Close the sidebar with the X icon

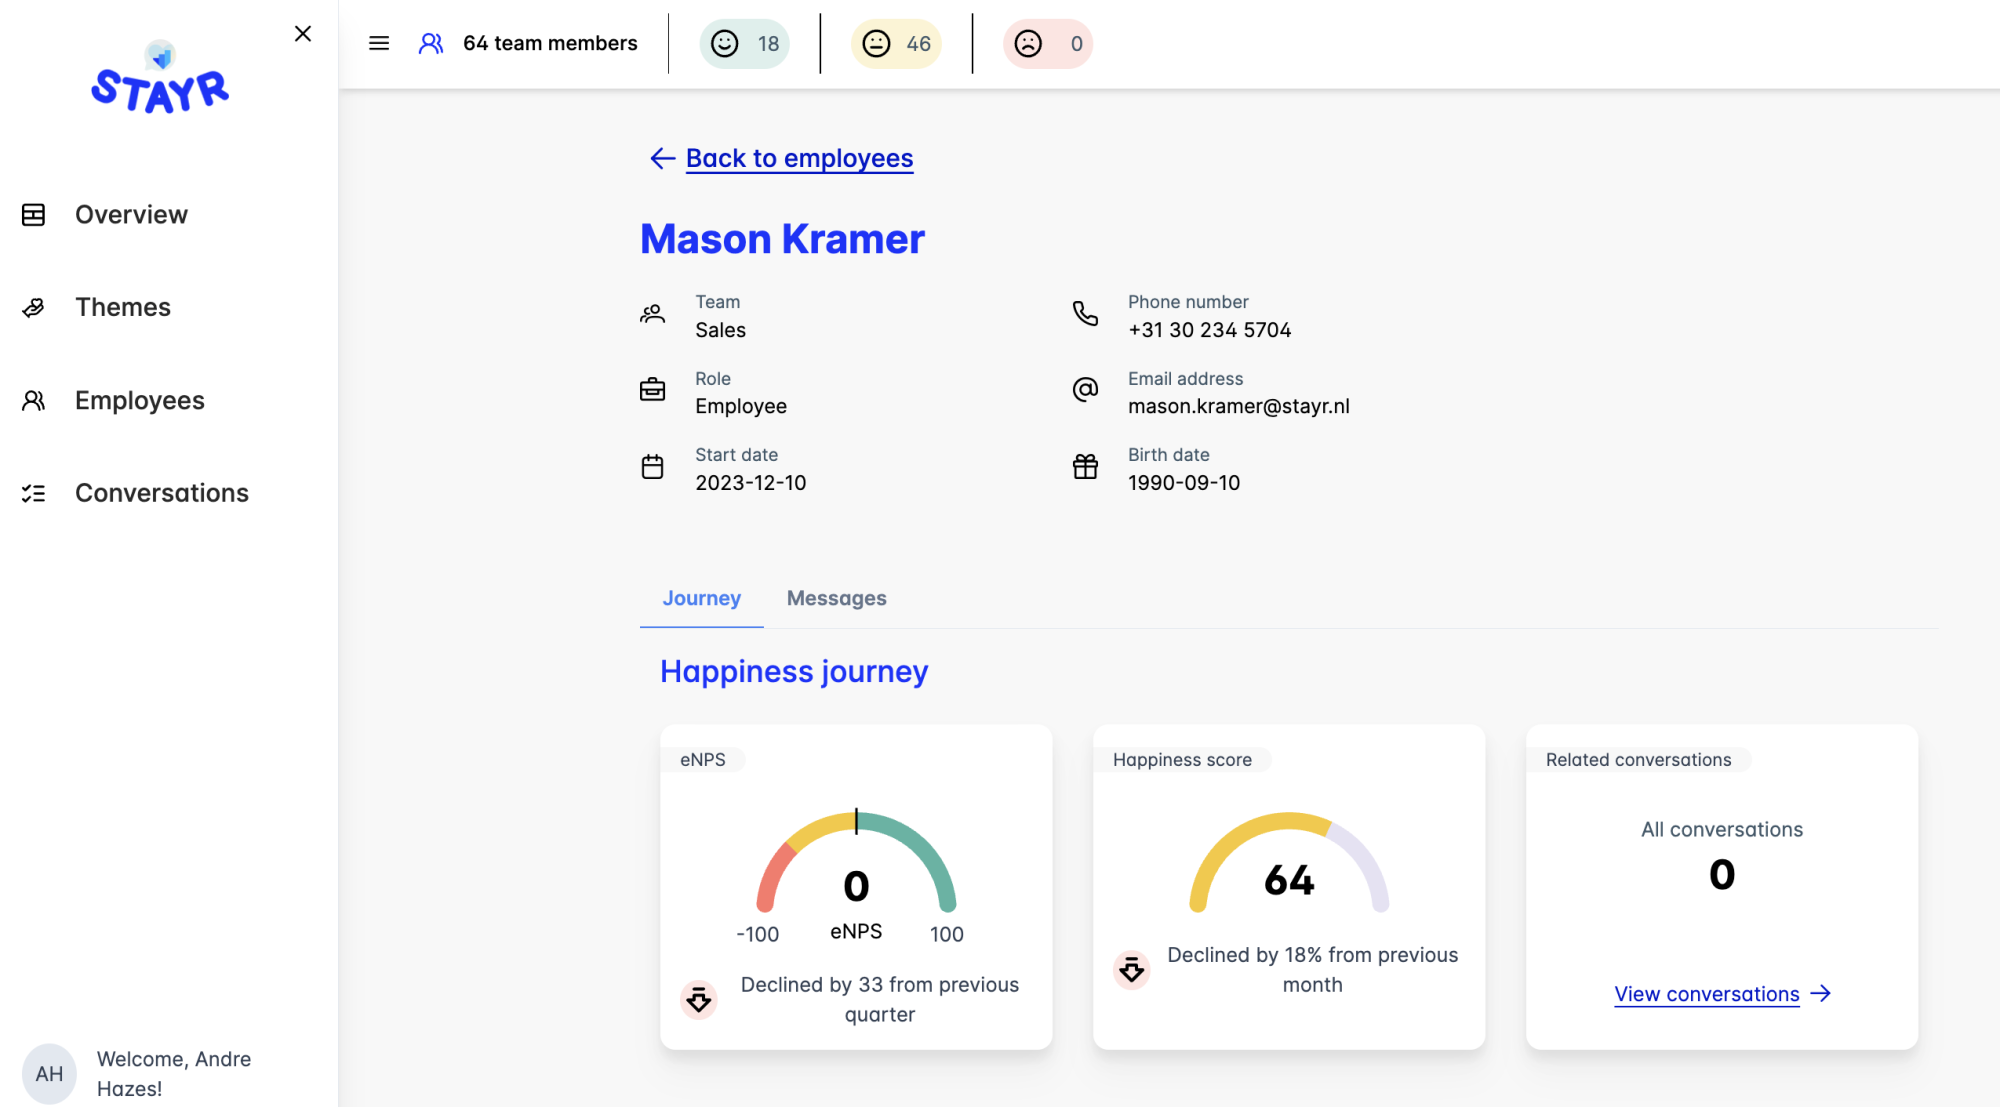point(303,34)
